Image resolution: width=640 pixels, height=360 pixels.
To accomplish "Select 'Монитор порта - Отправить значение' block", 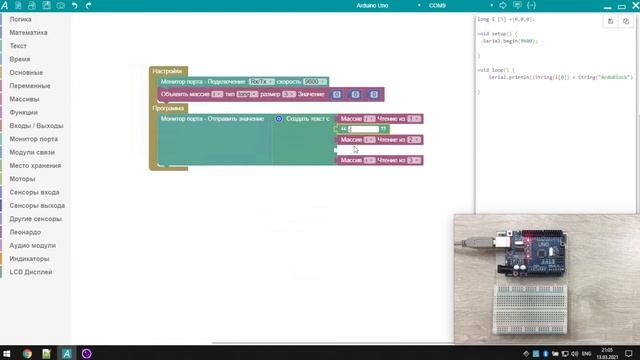I will 212,119.
